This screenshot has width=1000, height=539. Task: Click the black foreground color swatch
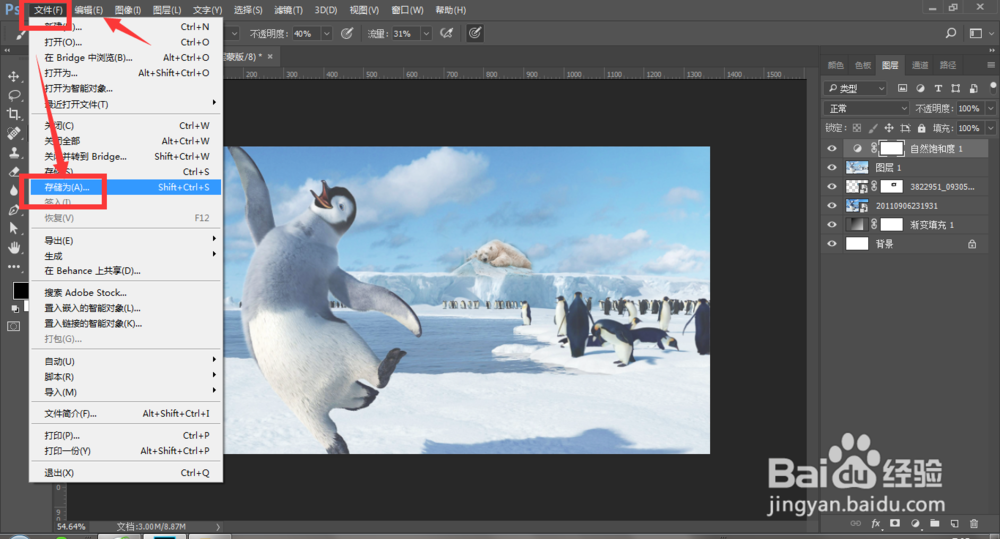click(19, 290)
